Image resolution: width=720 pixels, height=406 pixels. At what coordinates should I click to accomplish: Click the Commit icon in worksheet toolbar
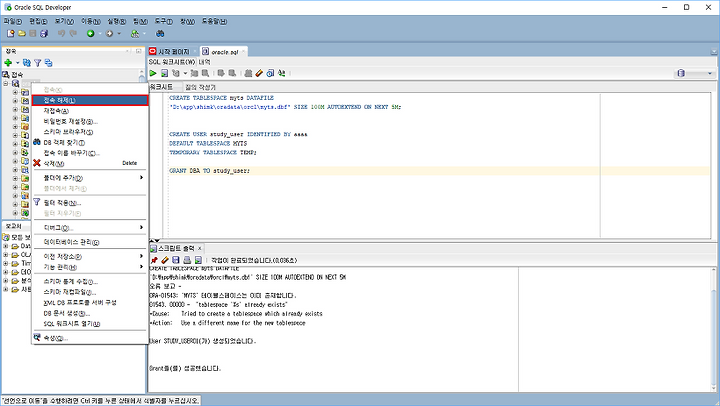pyautogui.click(x=221, y=73)
